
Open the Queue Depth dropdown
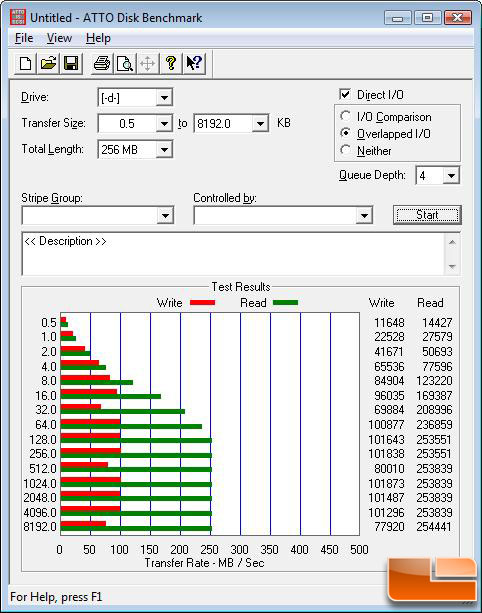point(451,176)
